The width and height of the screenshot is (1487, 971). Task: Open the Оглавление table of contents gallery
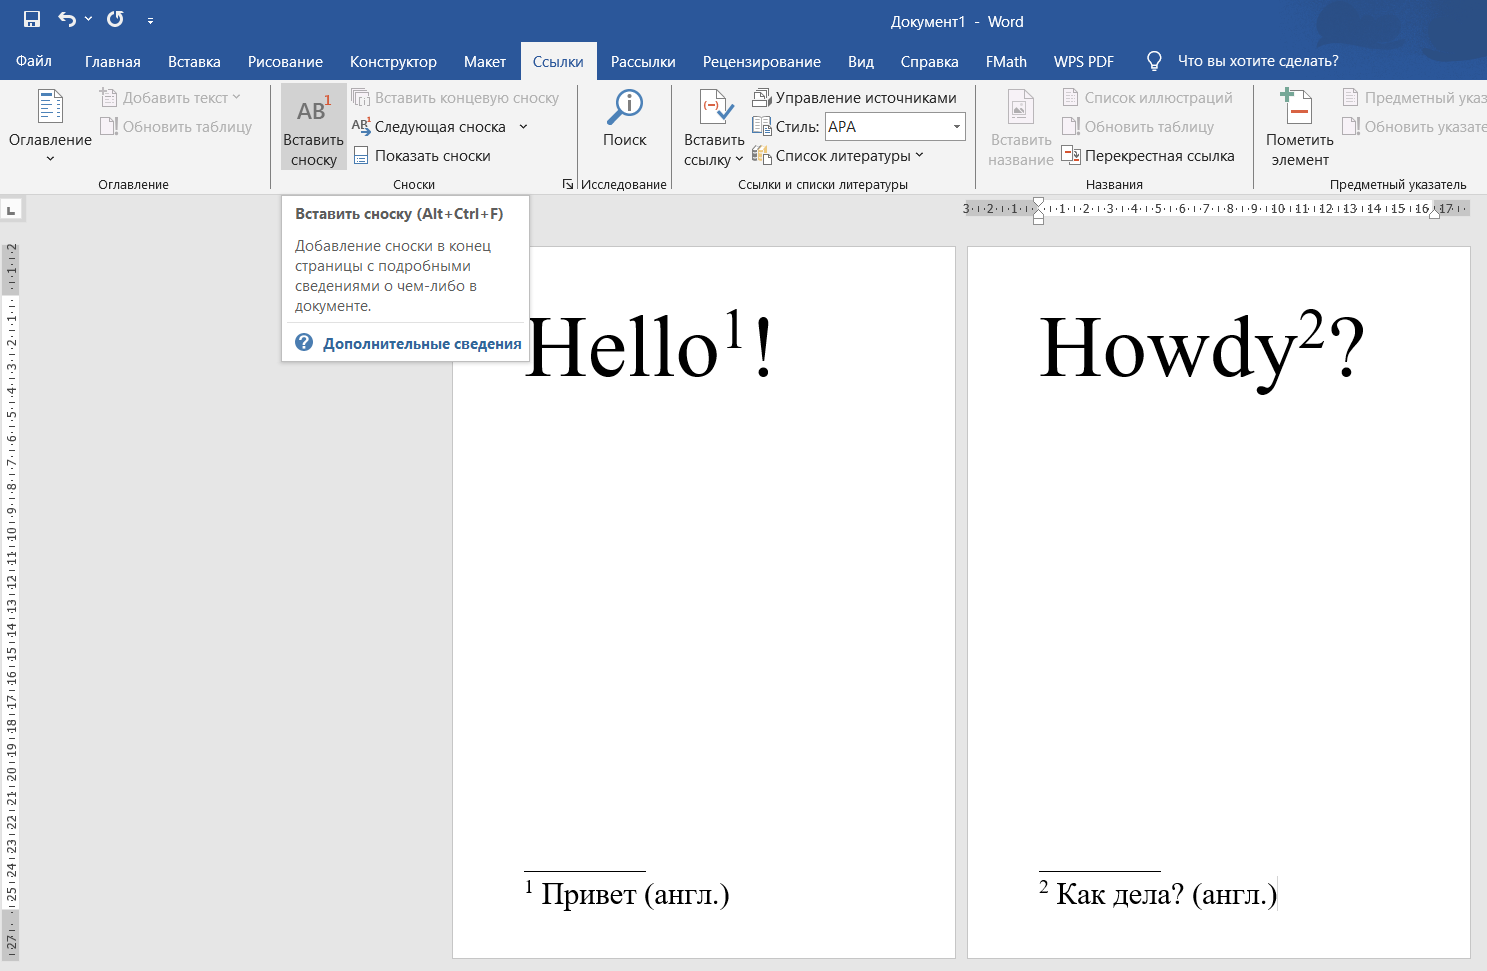[50, 127]
